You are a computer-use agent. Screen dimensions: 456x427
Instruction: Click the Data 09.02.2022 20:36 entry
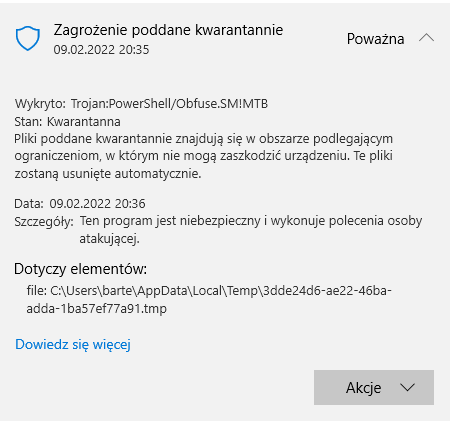click(x=80, y=203)
